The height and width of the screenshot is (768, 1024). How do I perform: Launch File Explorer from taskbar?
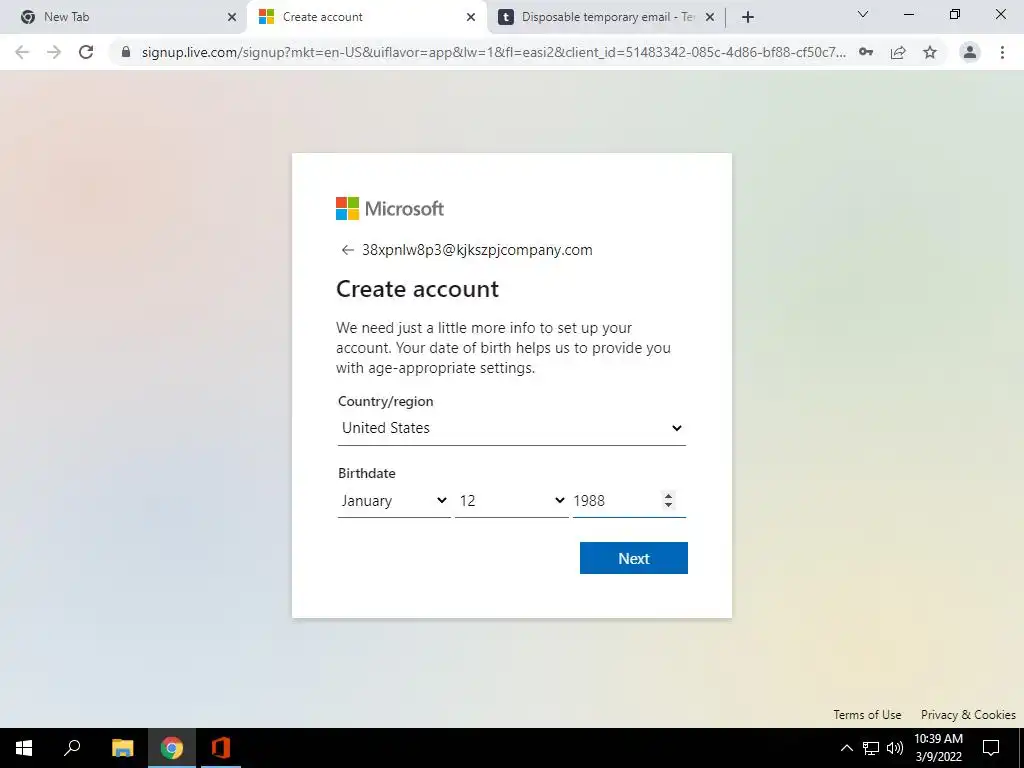tap(122, 748)
